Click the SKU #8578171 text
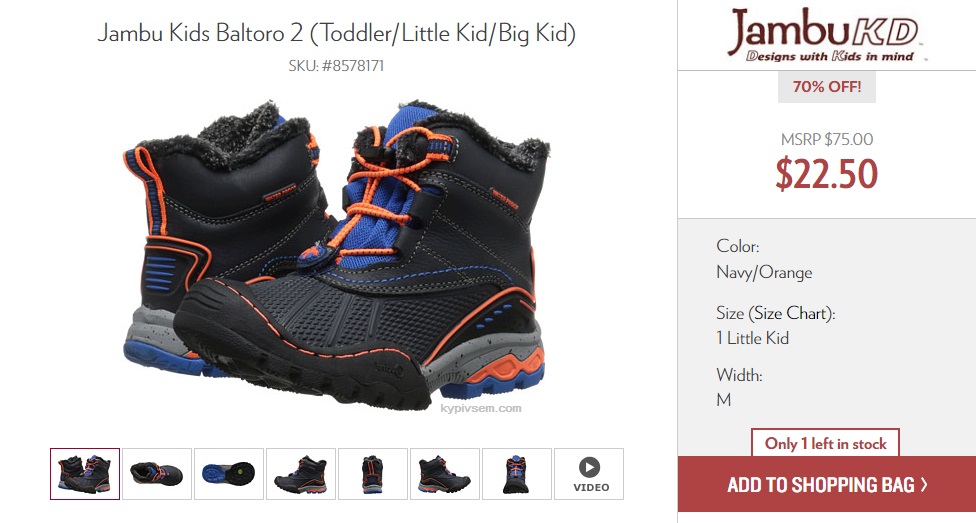The width and height of the screenshot is (976, 523). tap(336, 65)
